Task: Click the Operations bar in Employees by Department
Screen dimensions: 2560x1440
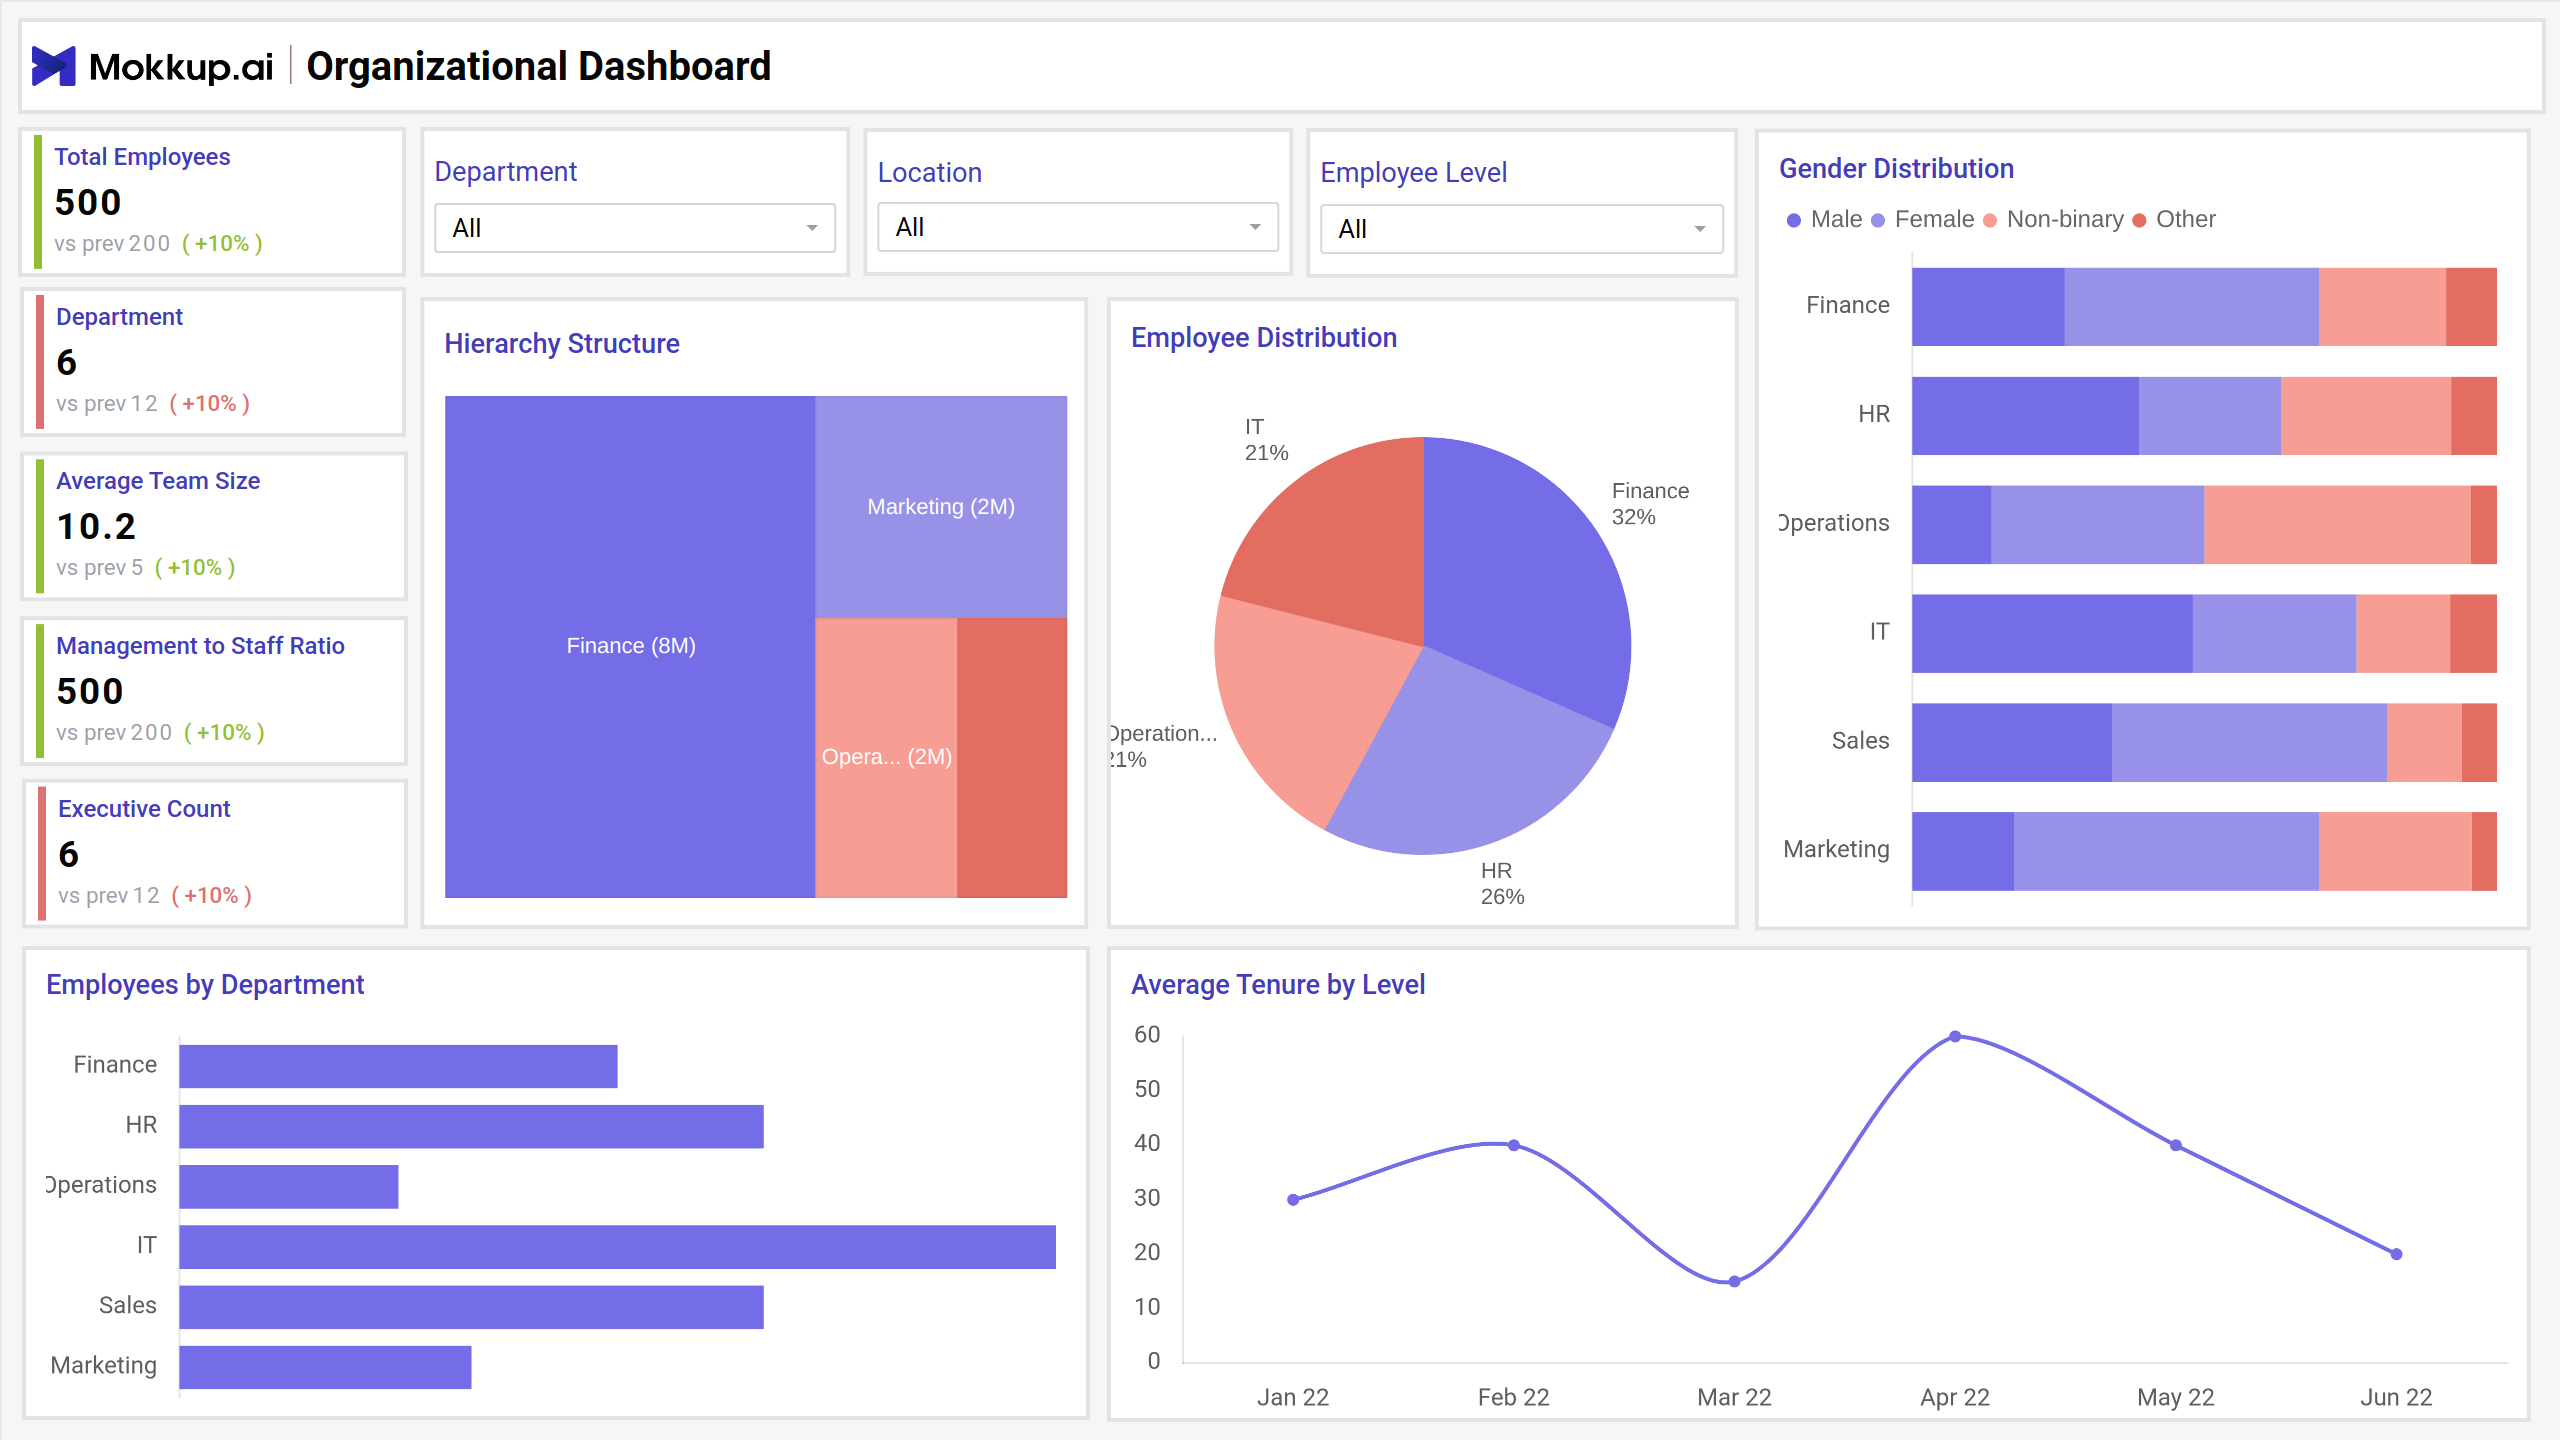Action: point(289,1186)
